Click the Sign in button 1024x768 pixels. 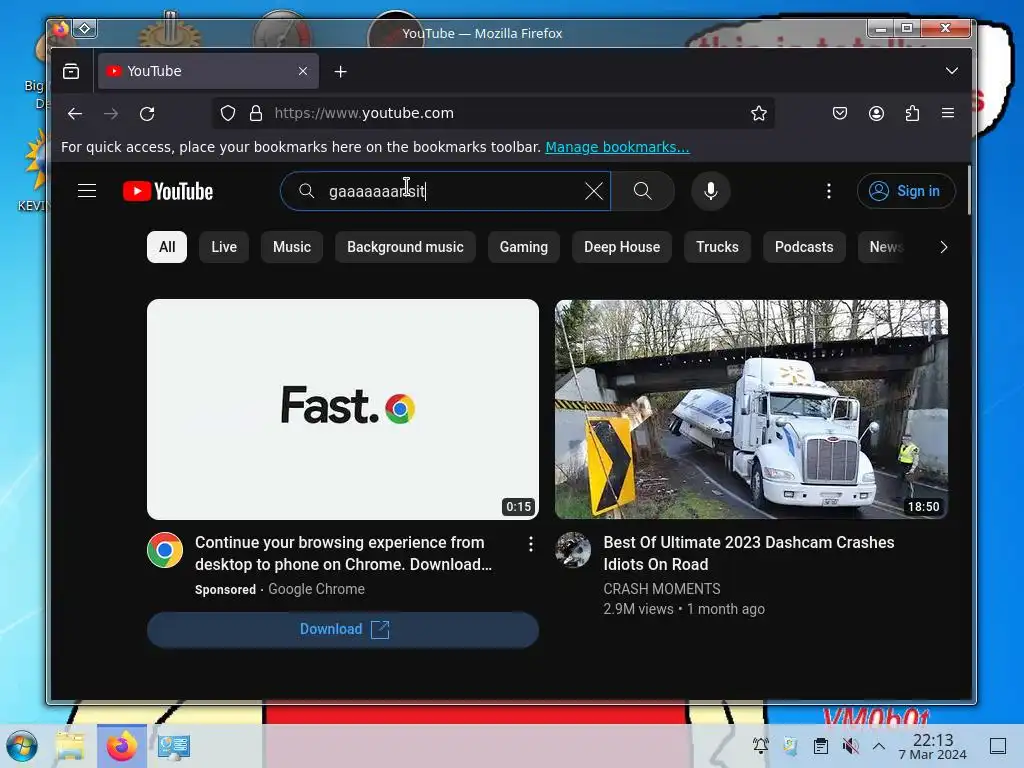[x=906, y=191]
